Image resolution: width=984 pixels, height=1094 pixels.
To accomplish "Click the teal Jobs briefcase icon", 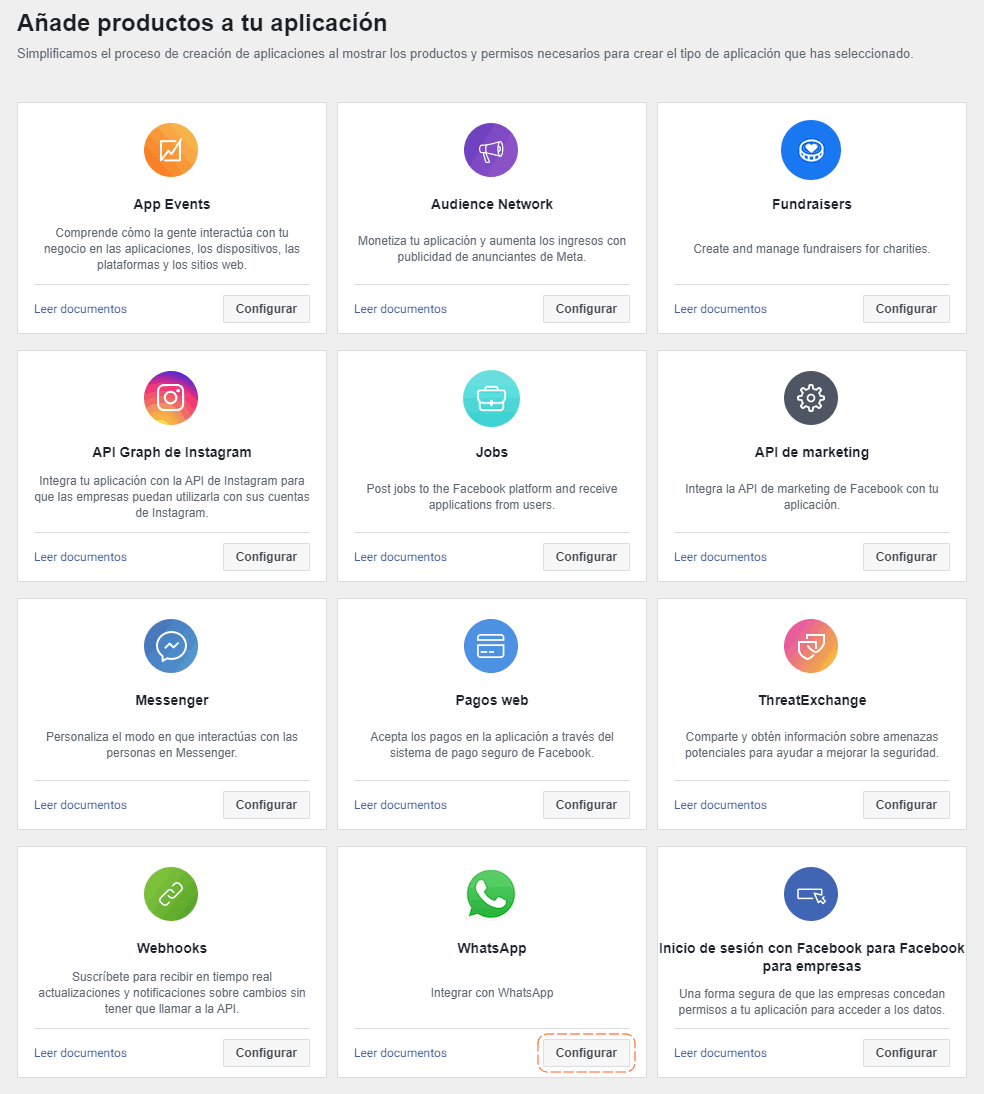I will click(x=491, y=398).
